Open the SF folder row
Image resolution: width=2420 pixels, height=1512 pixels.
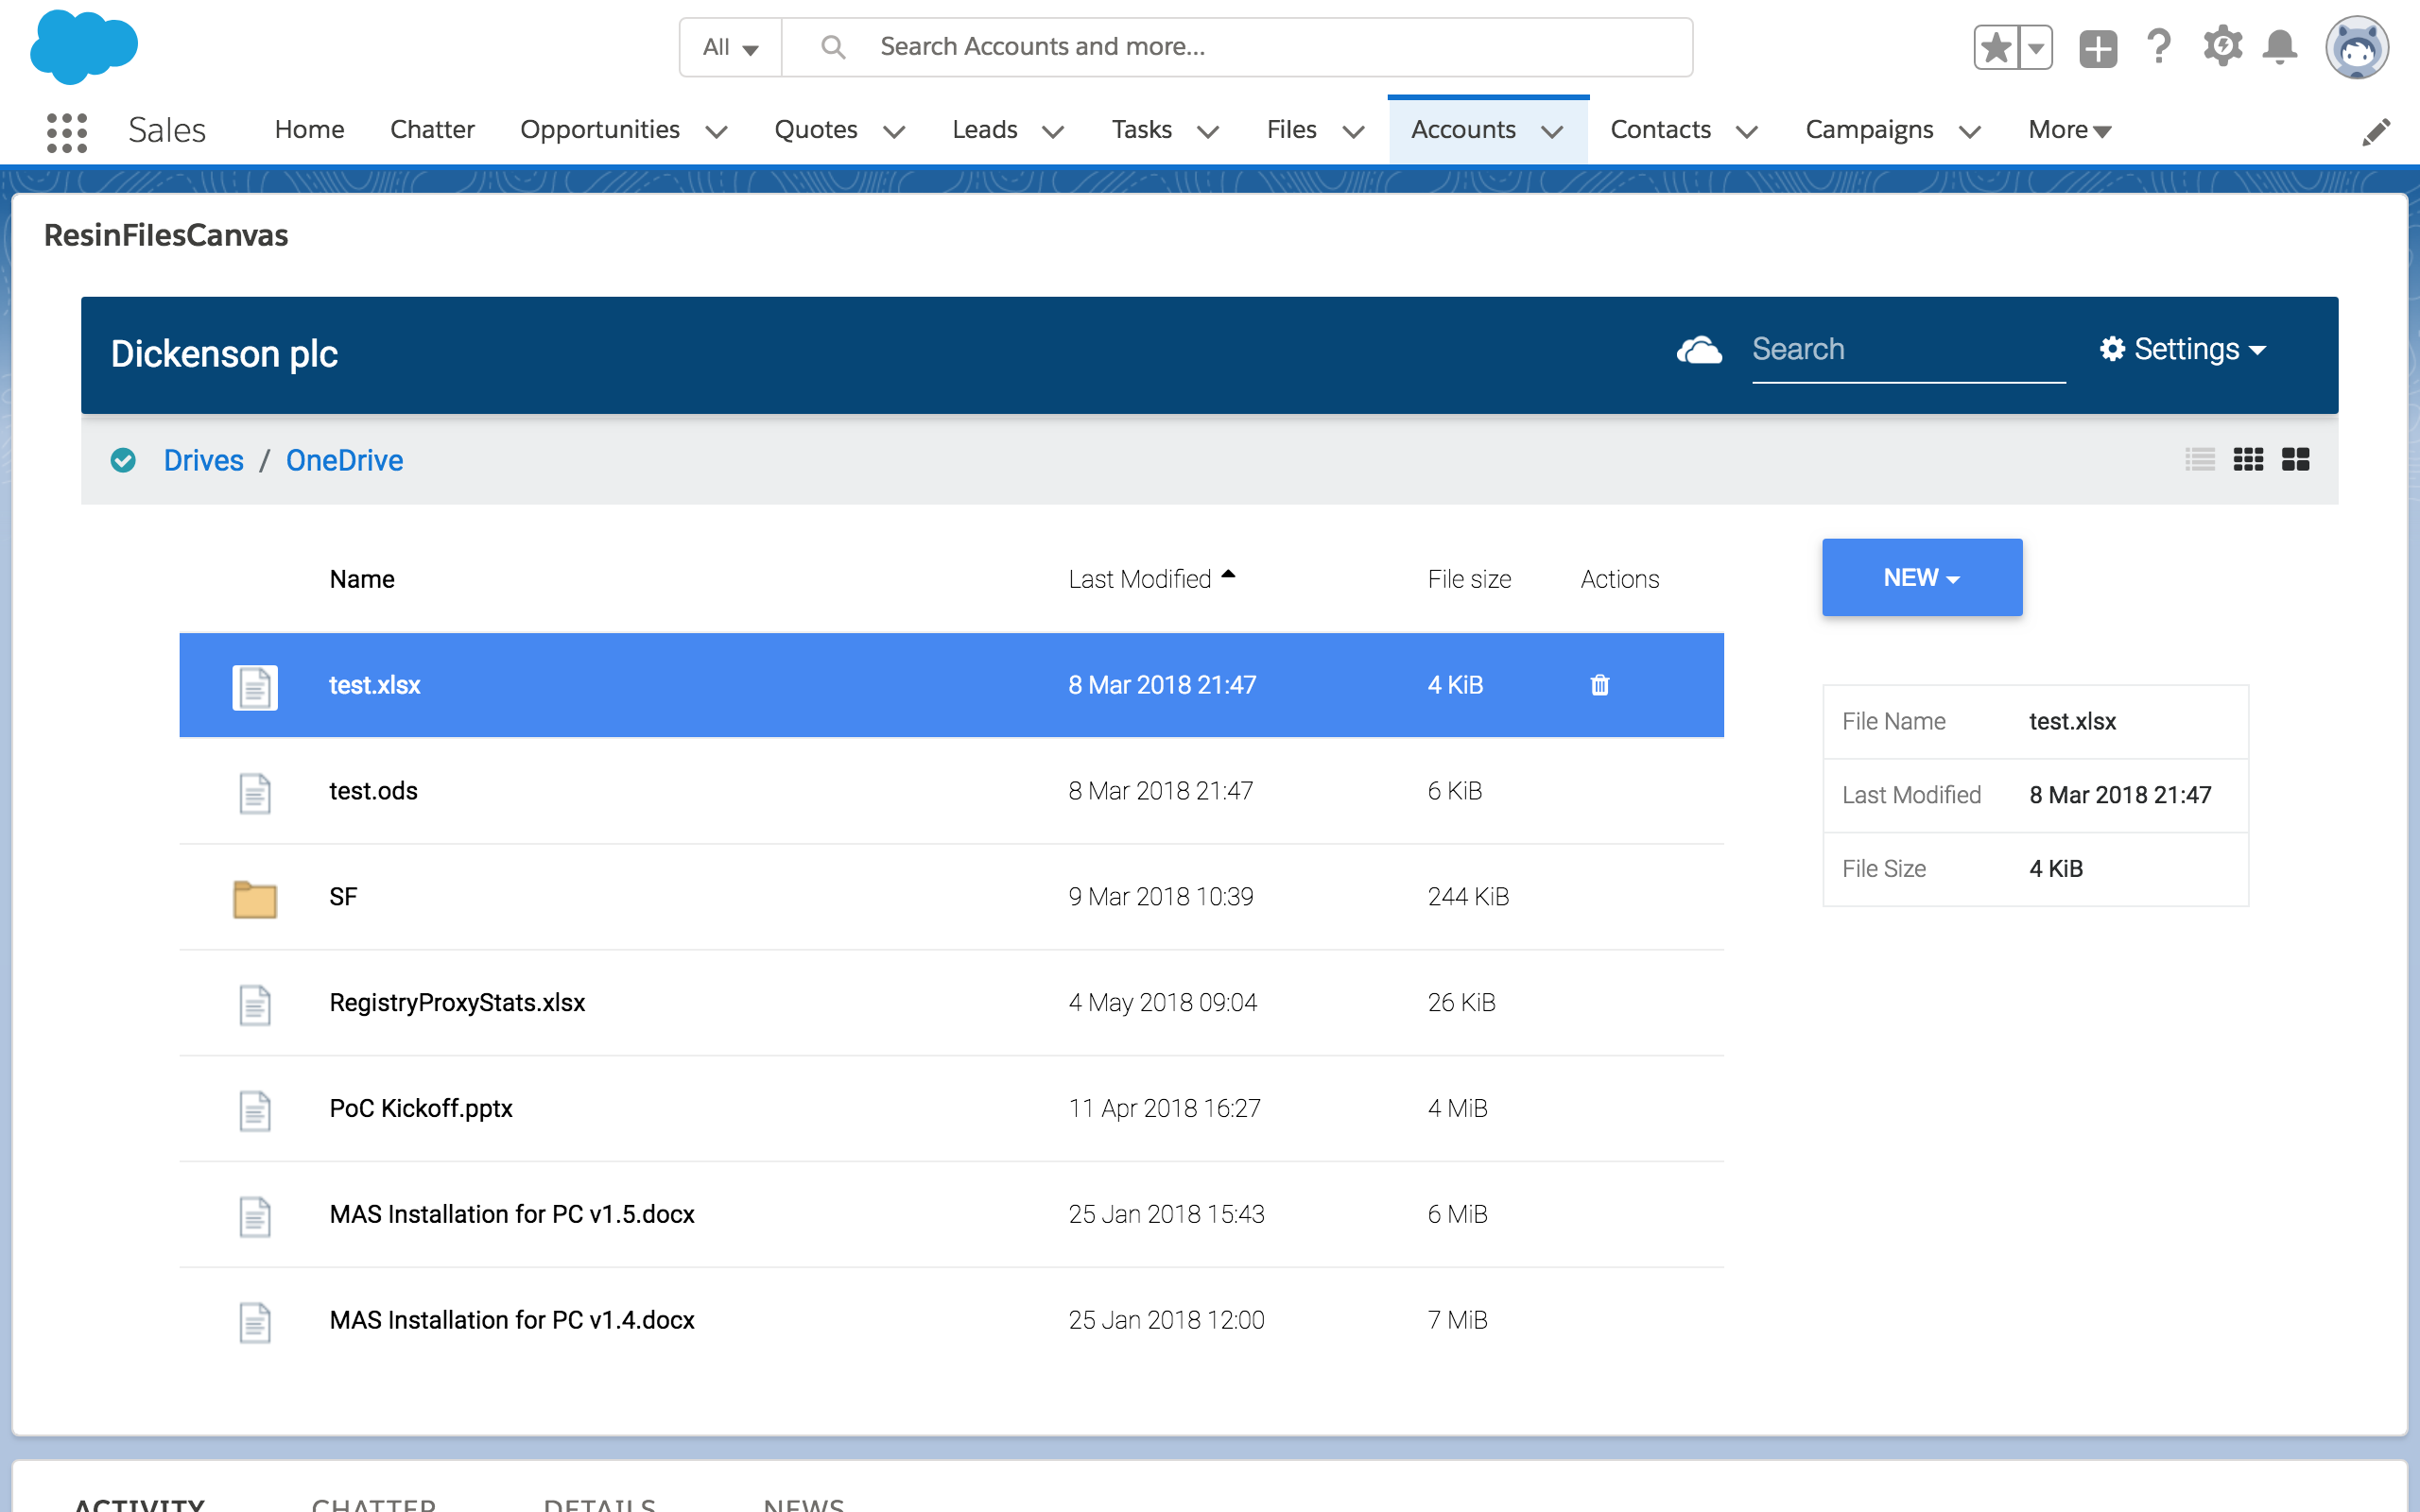pyautogui.click(x=343, y=897)
